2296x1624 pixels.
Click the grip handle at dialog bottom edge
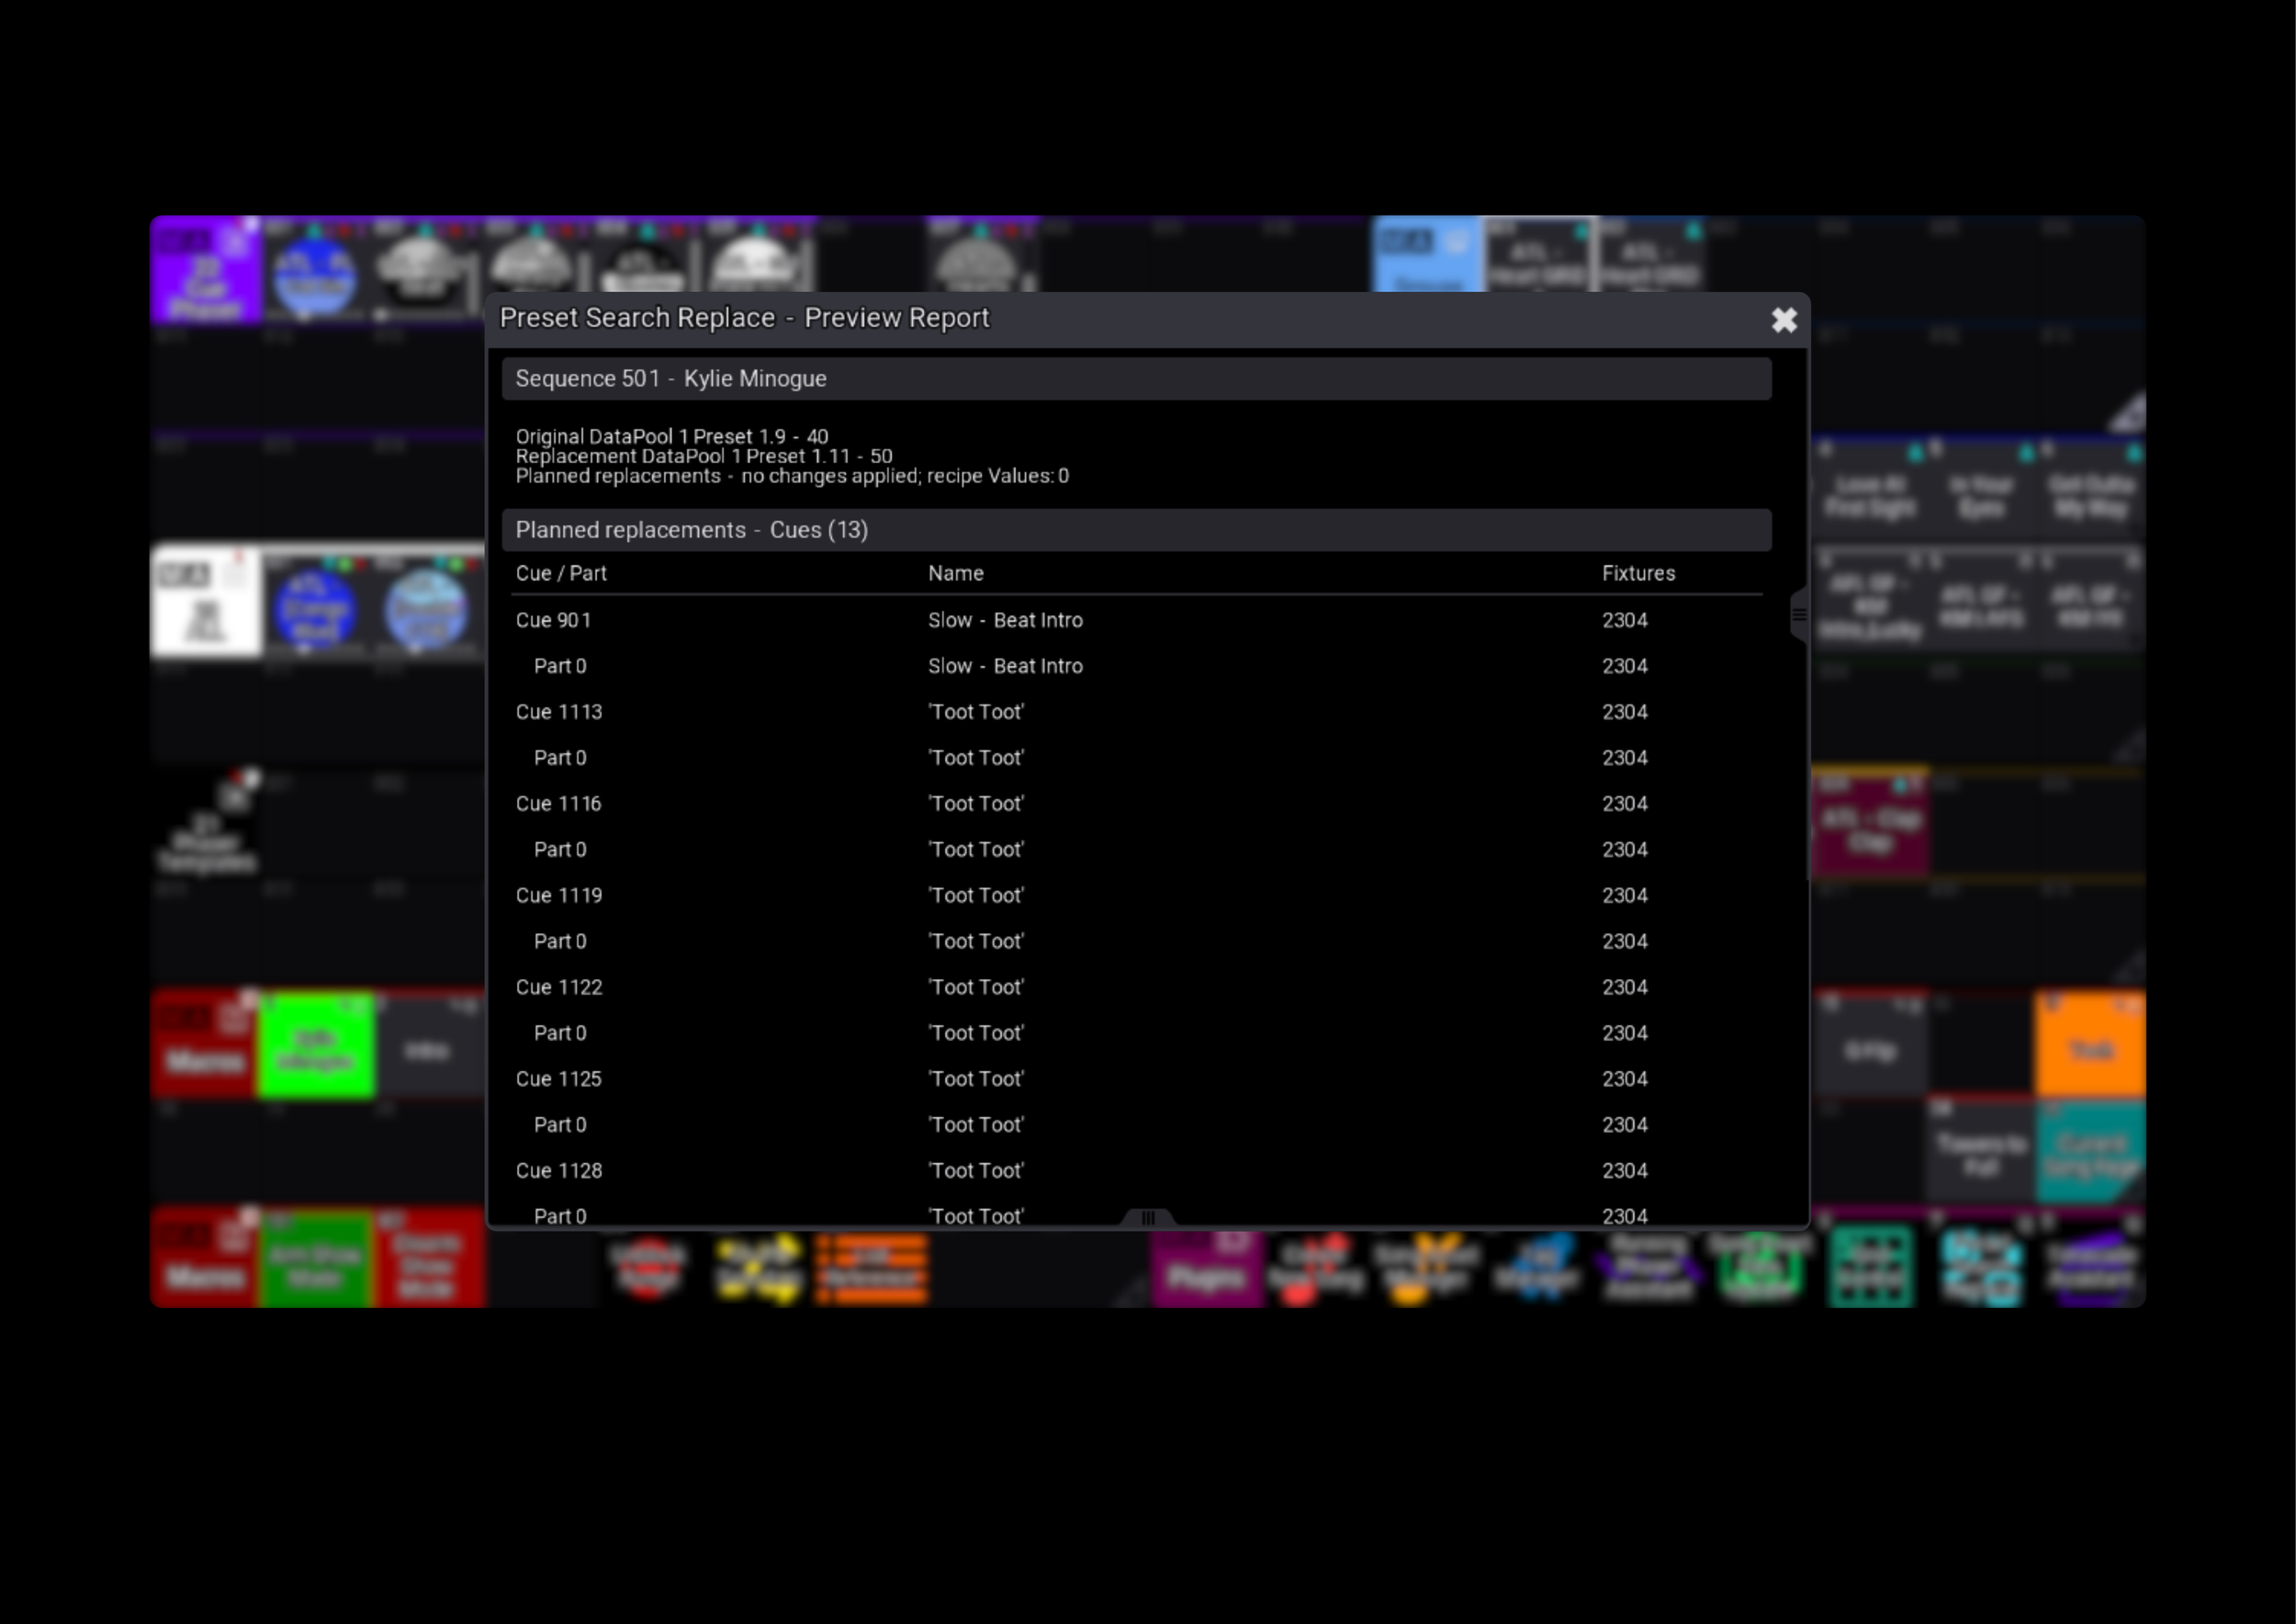[1148, 1217]
